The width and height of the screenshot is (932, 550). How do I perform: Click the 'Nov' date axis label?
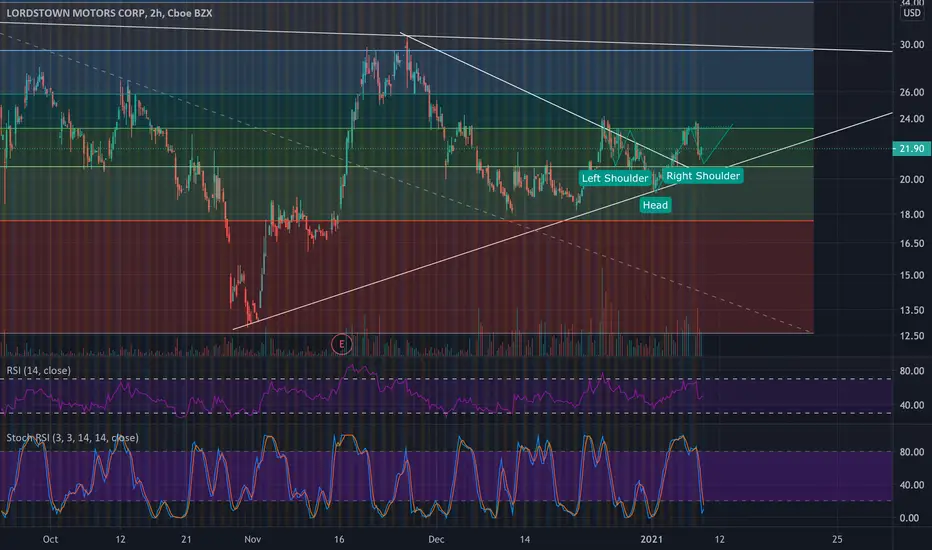point(253,539)
